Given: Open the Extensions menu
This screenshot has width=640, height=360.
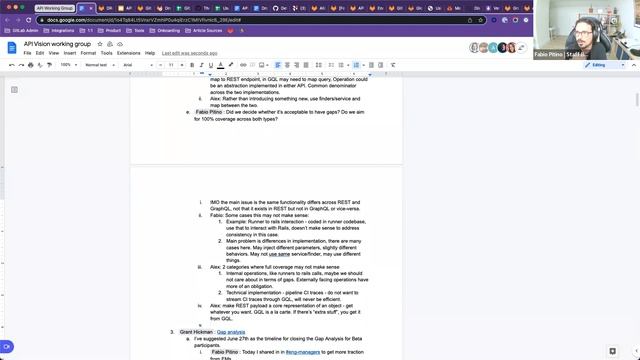Looking at the screenshot, I should pyautogui.click(x=129, y=53).
